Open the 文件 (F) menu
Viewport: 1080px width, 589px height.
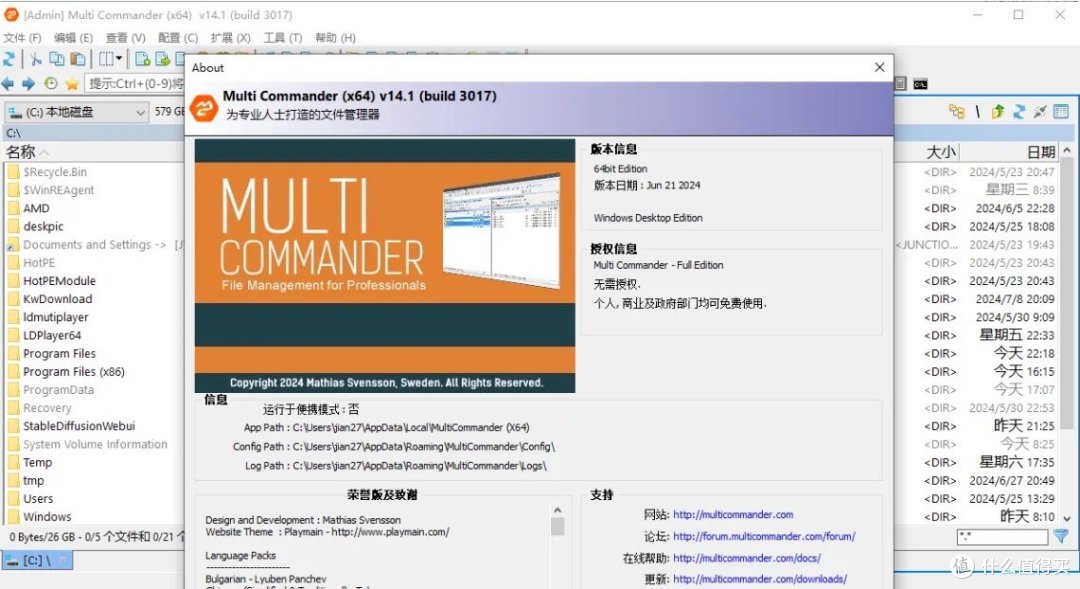(22, 37)
